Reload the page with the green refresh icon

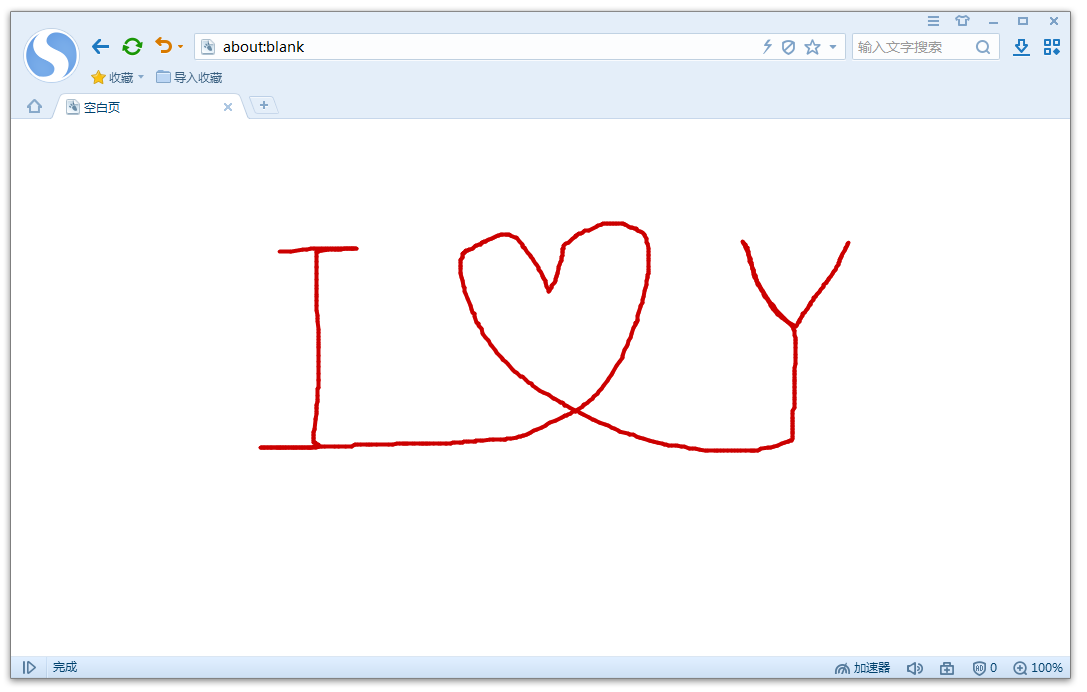132,46
